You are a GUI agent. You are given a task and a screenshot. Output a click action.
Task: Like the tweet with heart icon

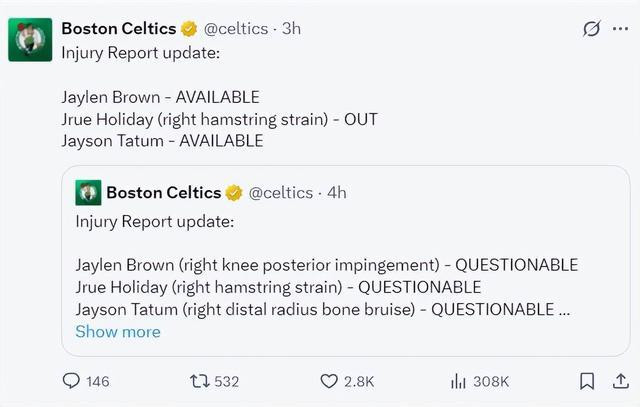pyautogui.click(x=329, y=381)
